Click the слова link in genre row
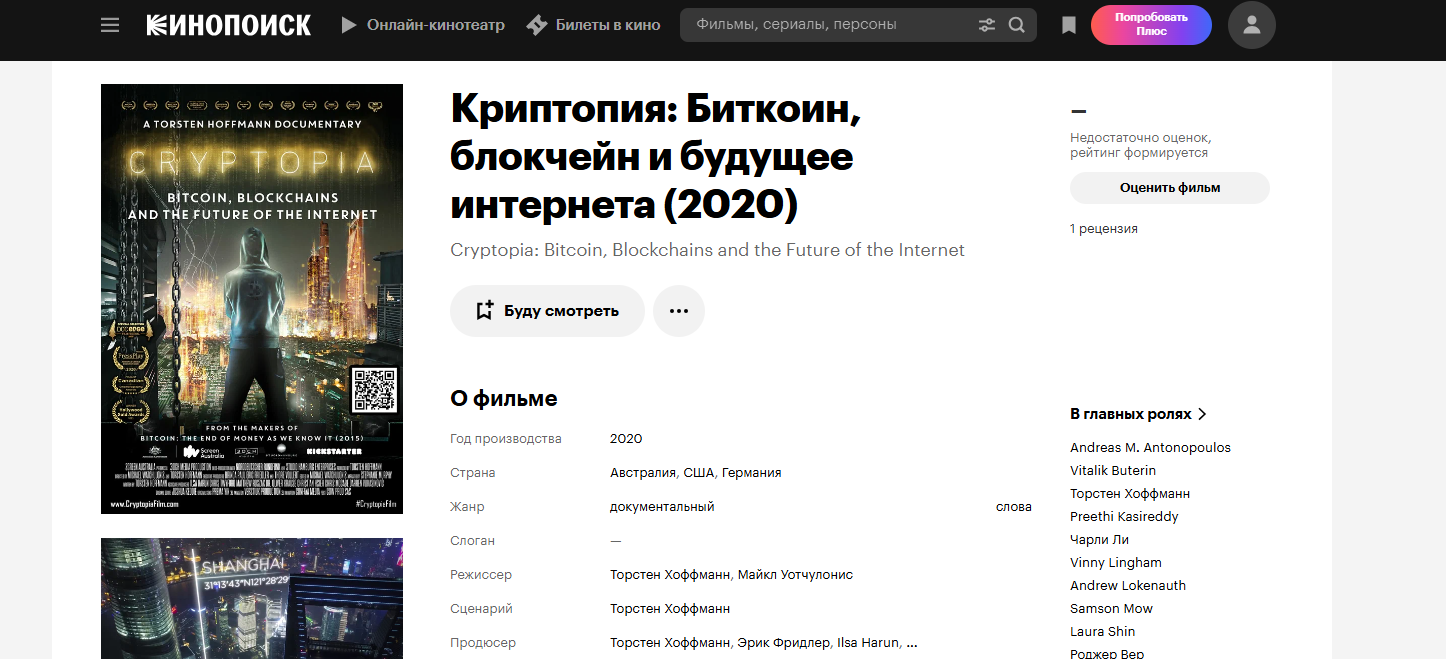This screenshot has width=1446, height=659. click(1014, 507)
